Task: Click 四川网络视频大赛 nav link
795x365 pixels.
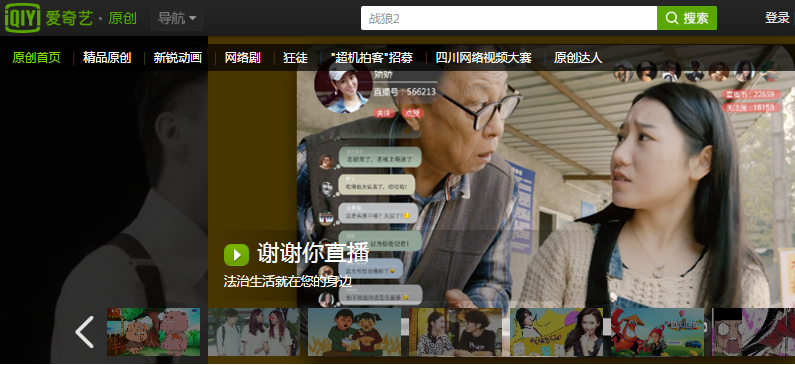Action: coord(483,58)
